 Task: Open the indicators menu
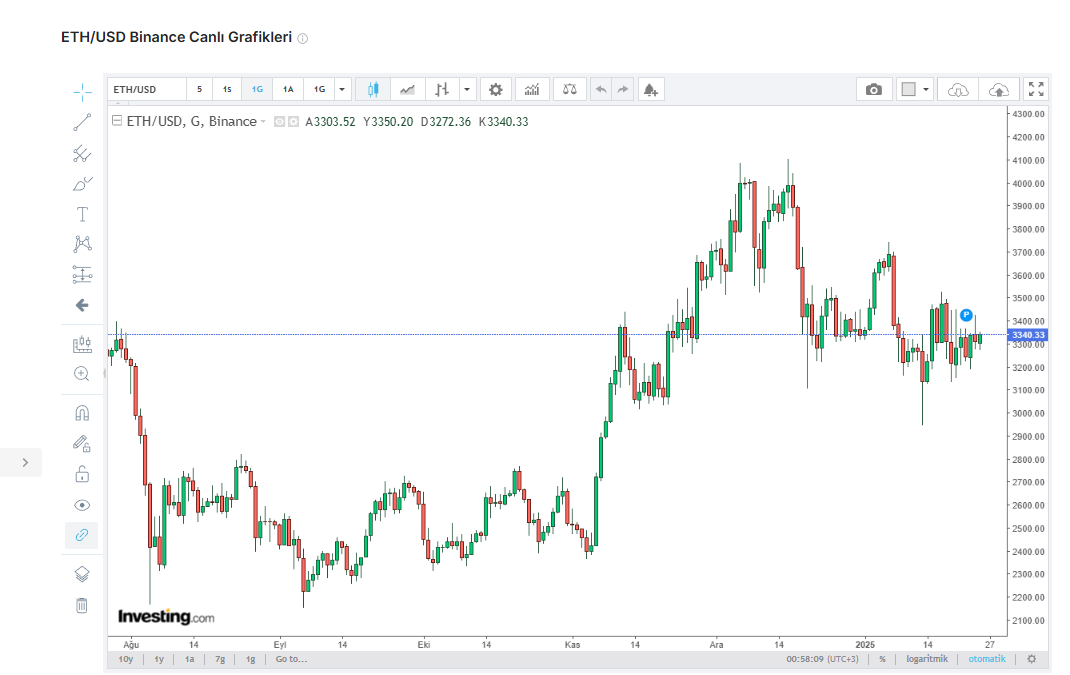tap(532, 89)
